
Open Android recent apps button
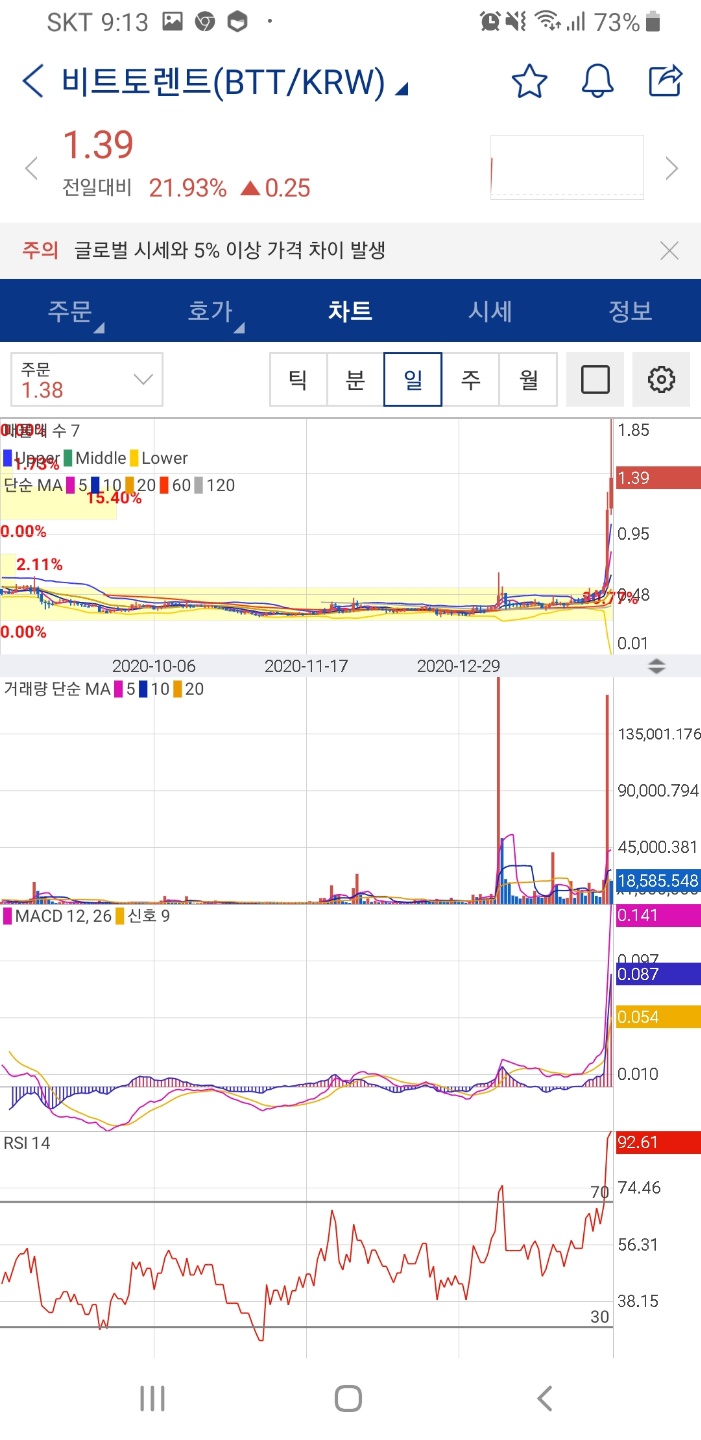(152, 1398)
